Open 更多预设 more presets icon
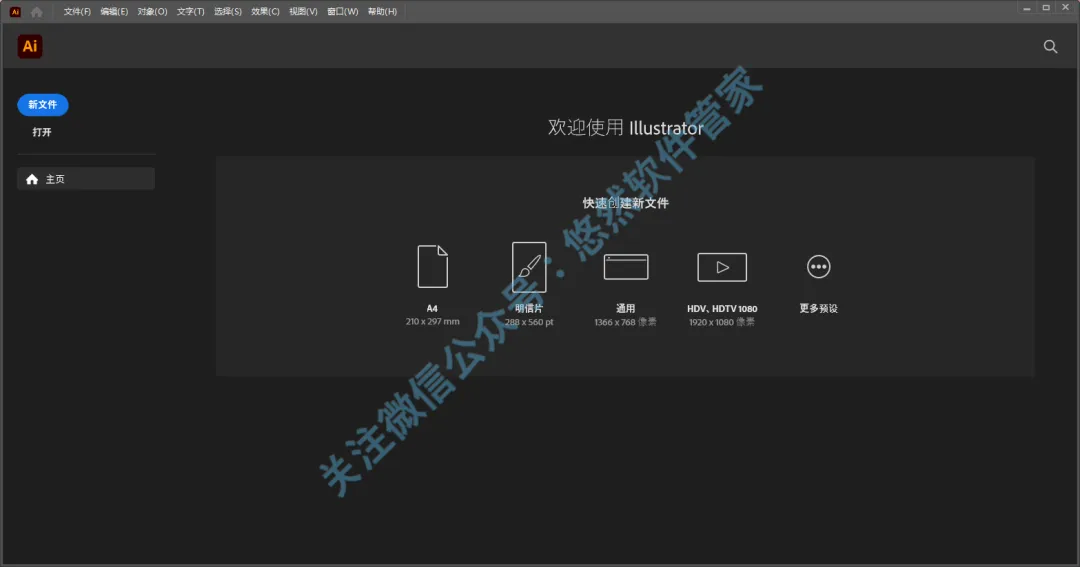 818,267
